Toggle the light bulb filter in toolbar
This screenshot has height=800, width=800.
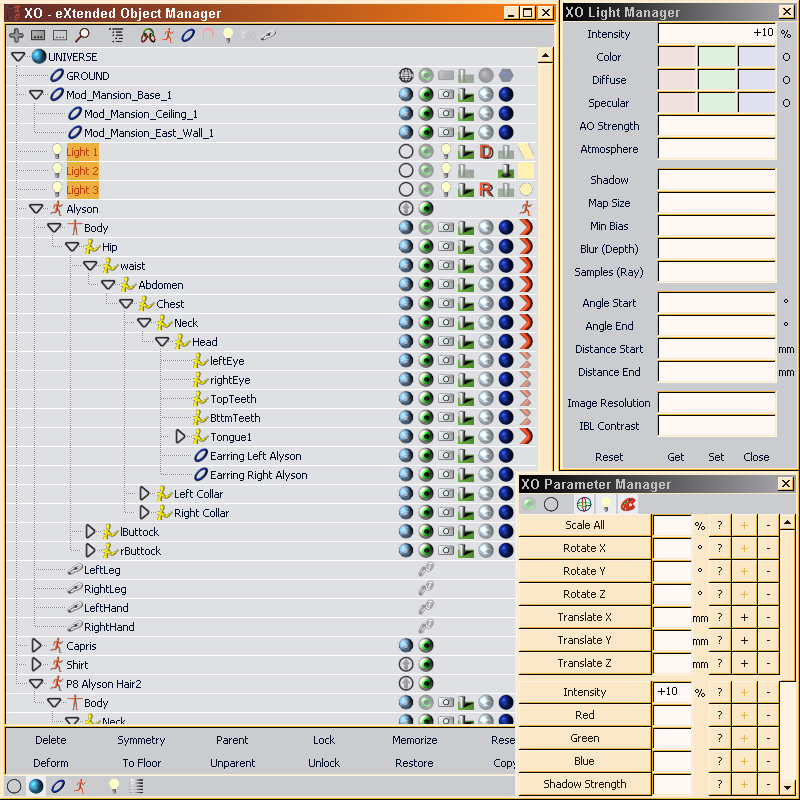[228, 35]
